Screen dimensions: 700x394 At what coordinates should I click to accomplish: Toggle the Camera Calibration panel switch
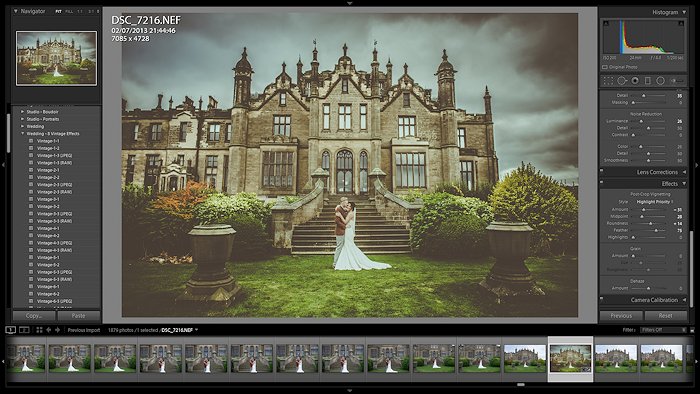pos(602,299)
